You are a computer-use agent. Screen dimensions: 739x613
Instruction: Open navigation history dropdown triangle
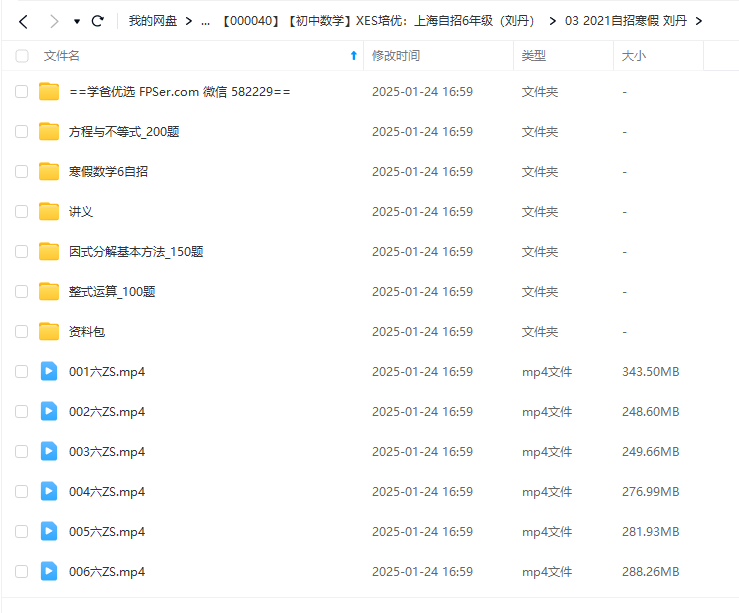coord(77,21)
